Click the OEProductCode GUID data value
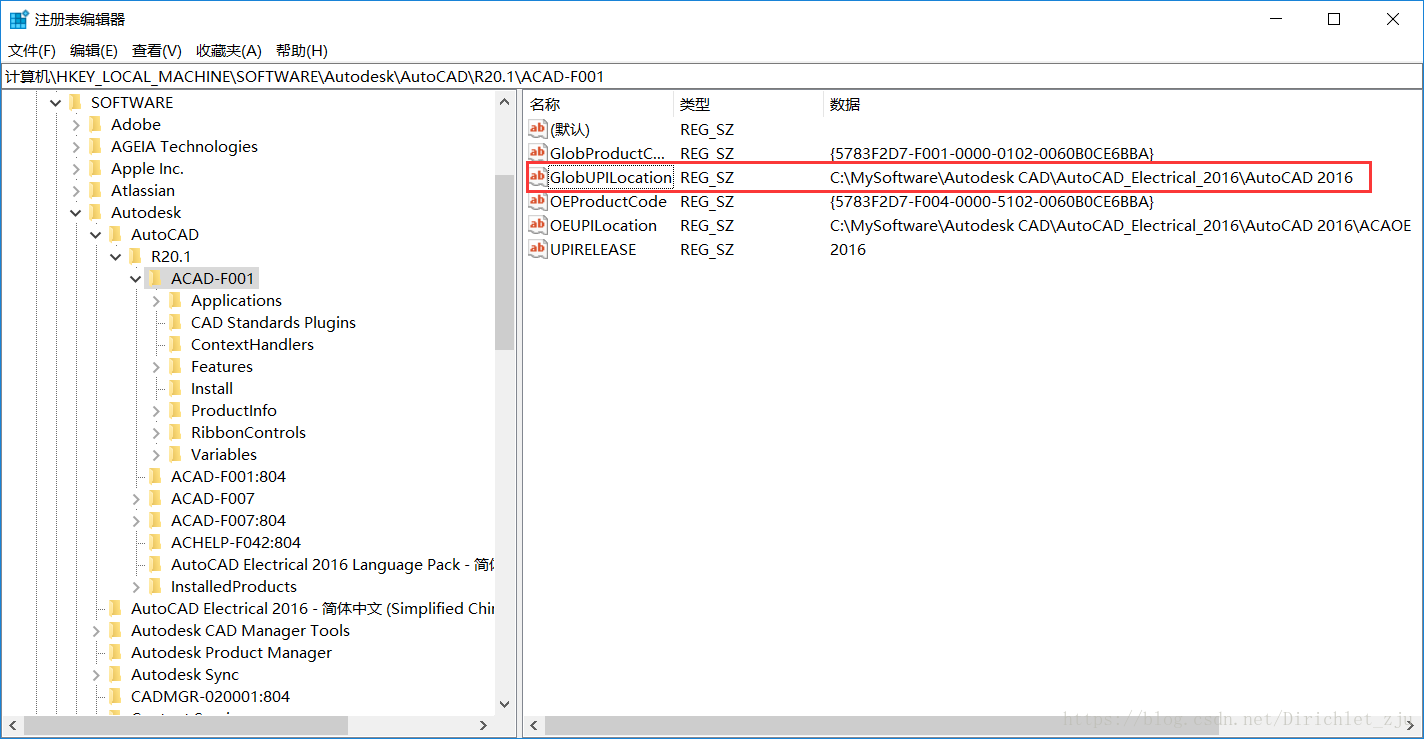The height and width of the screenshot is (739, 1424). [992, 201]
